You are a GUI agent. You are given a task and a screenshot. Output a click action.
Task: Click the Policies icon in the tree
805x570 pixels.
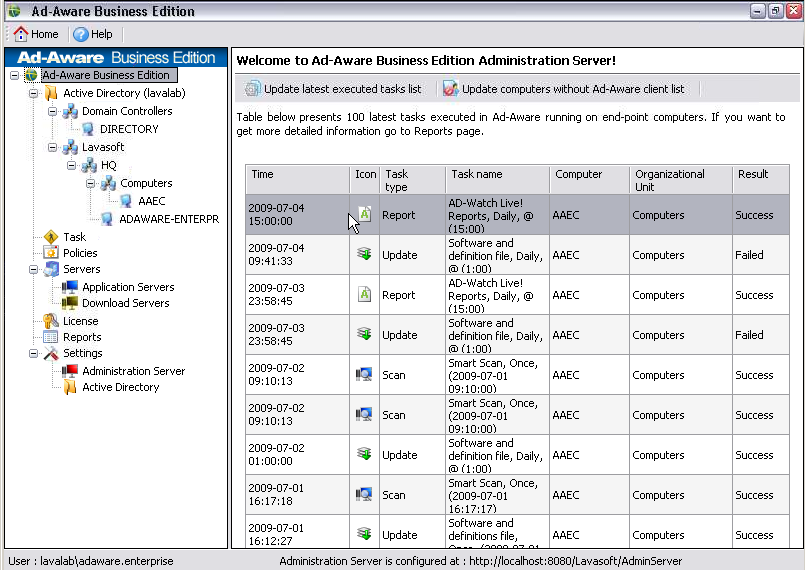click(51, 253)
